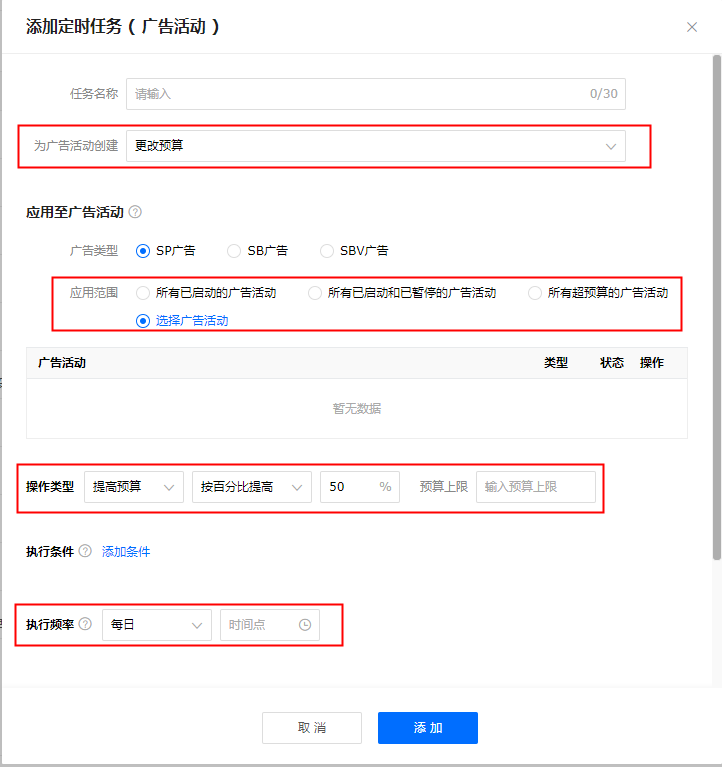Expand the 每日 frequency dropdown

(156, 625)
